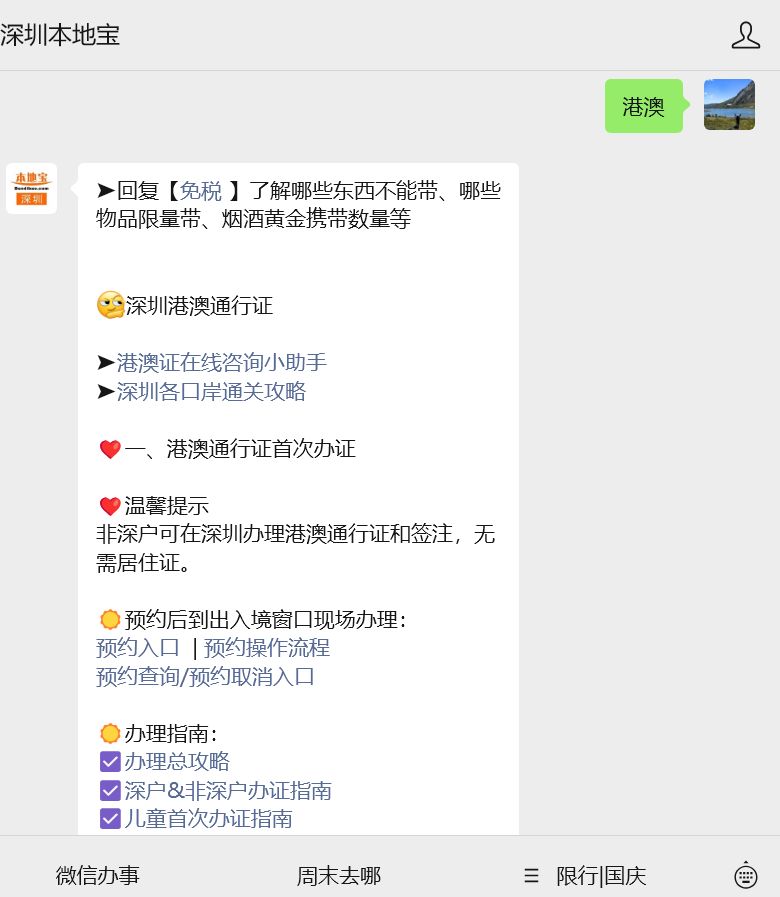Viewport: 780px width, 897px height.
Task: Open the 限行|国庆 bottom menu
Action: [601, 876]
